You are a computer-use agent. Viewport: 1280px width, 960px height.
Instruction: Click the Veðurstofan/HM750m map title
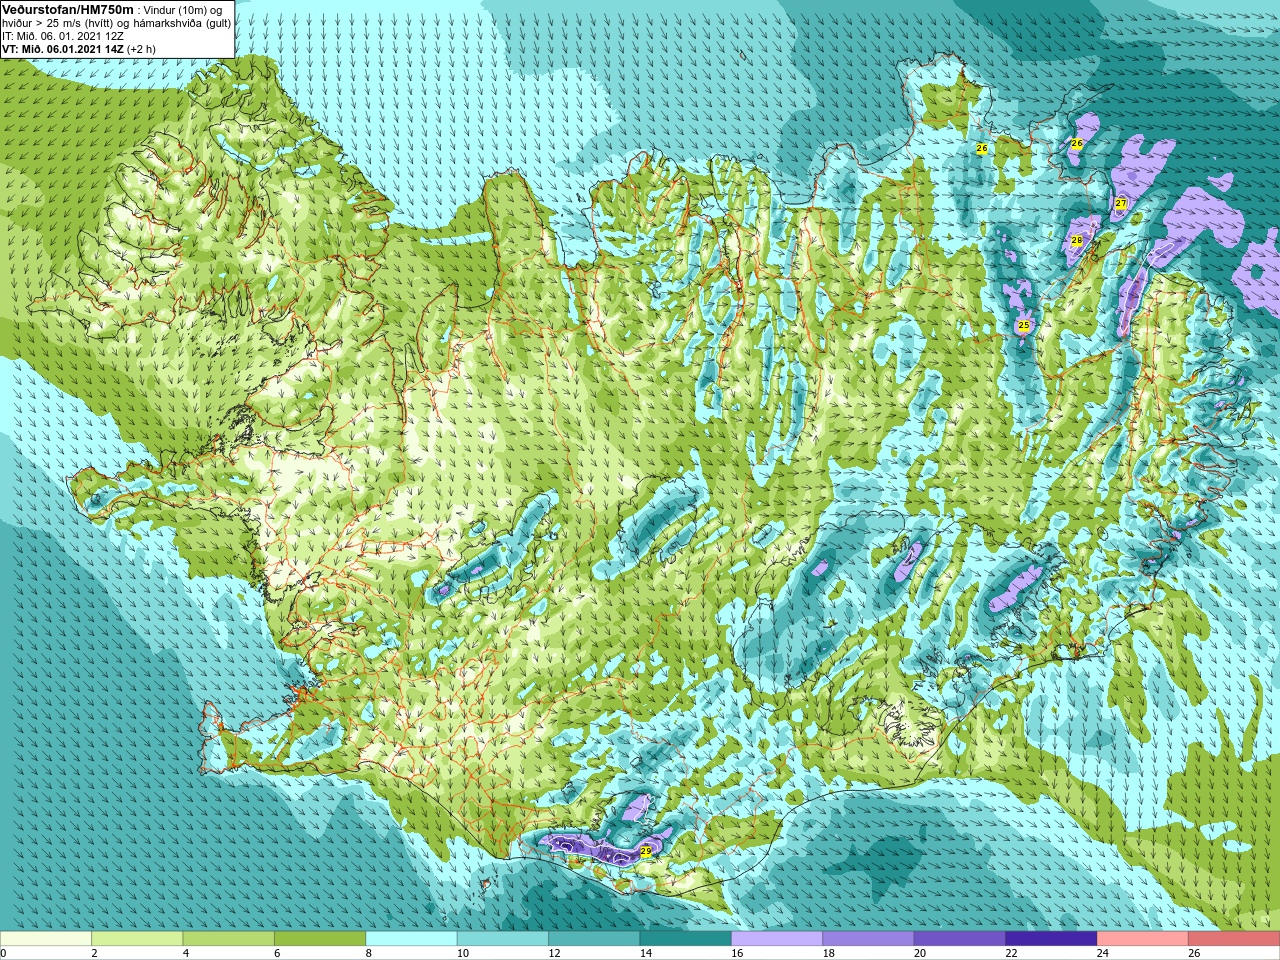pyautogui.click(x=68, y=9)
